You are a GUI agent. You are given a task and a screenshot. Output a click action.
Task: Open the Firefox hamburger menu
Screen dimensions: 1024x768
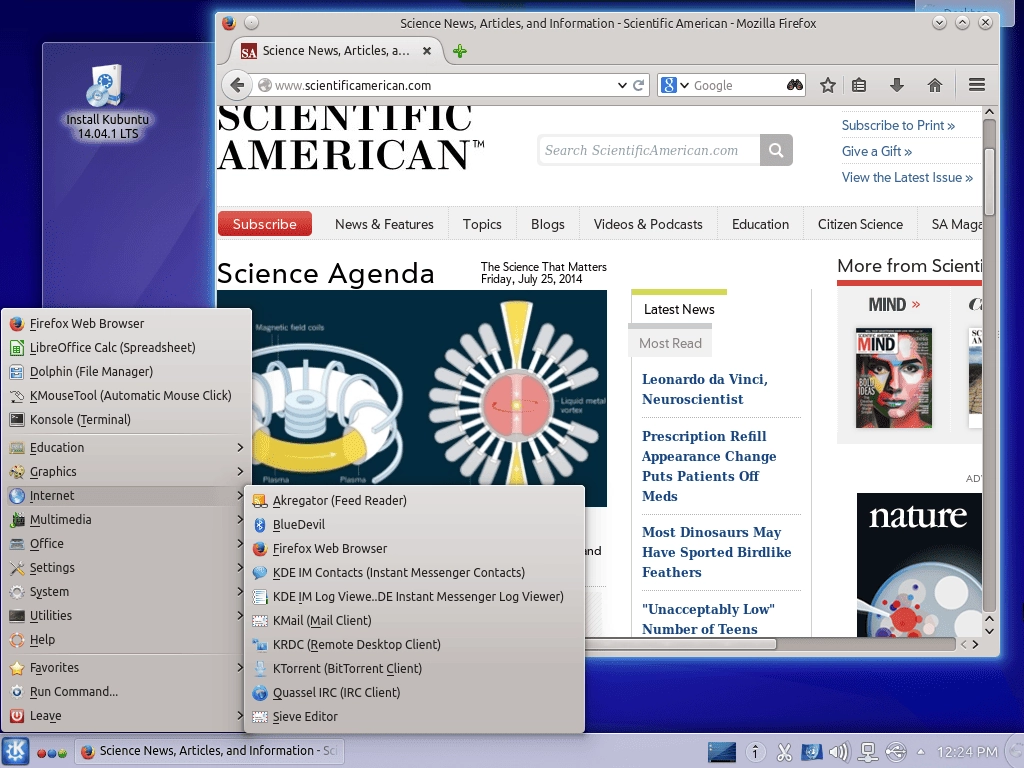[976, 85]
